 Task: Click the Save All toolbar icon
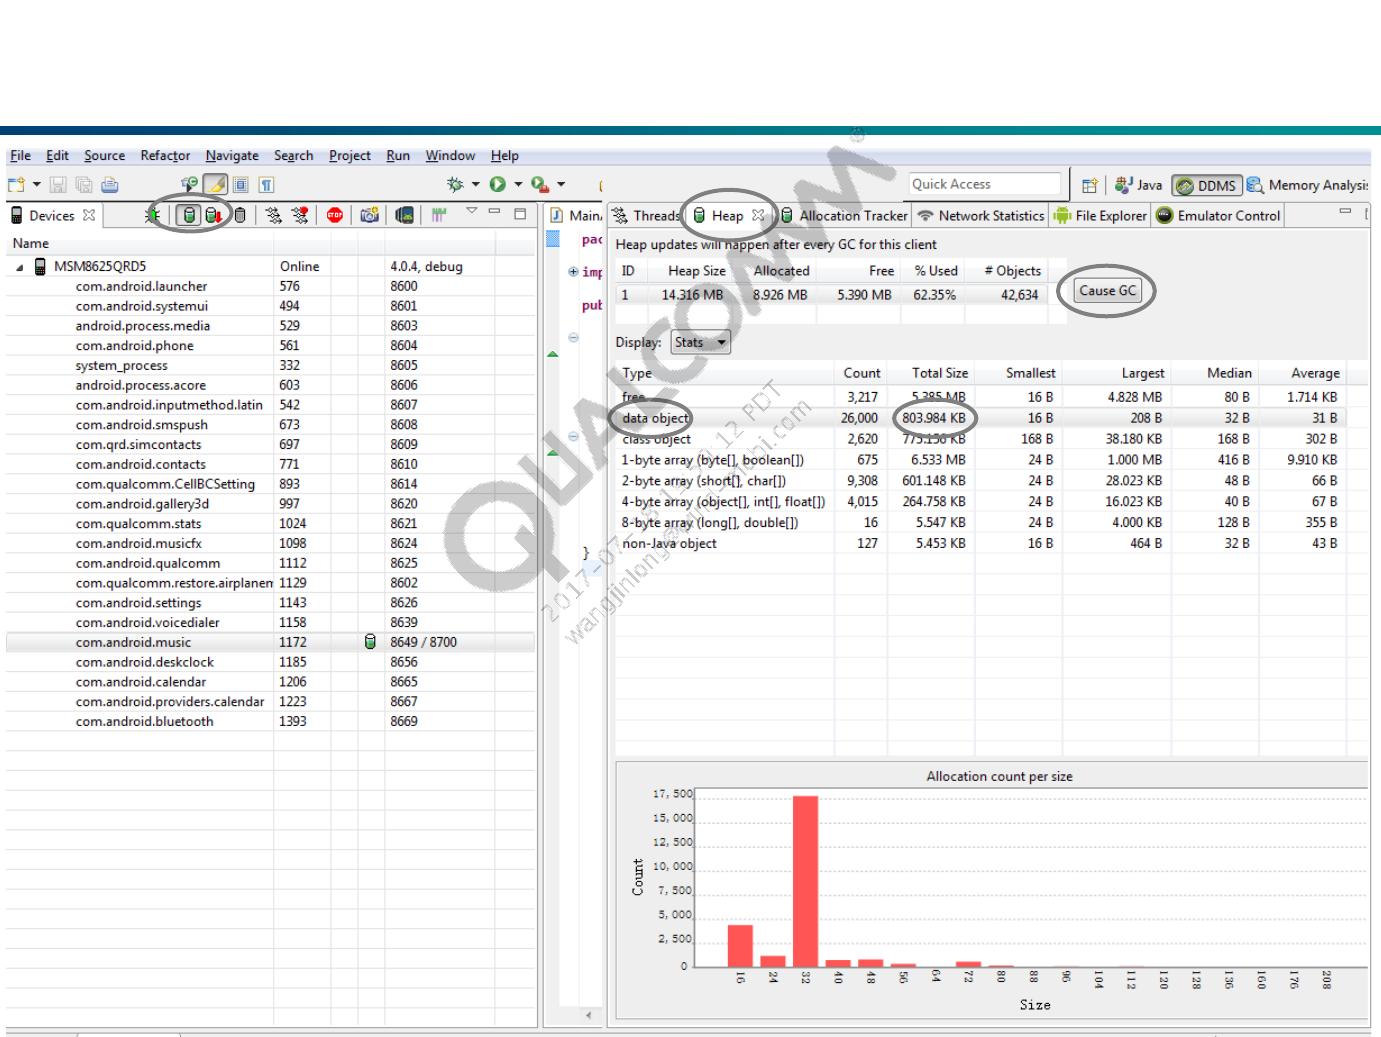pos(84,185)
